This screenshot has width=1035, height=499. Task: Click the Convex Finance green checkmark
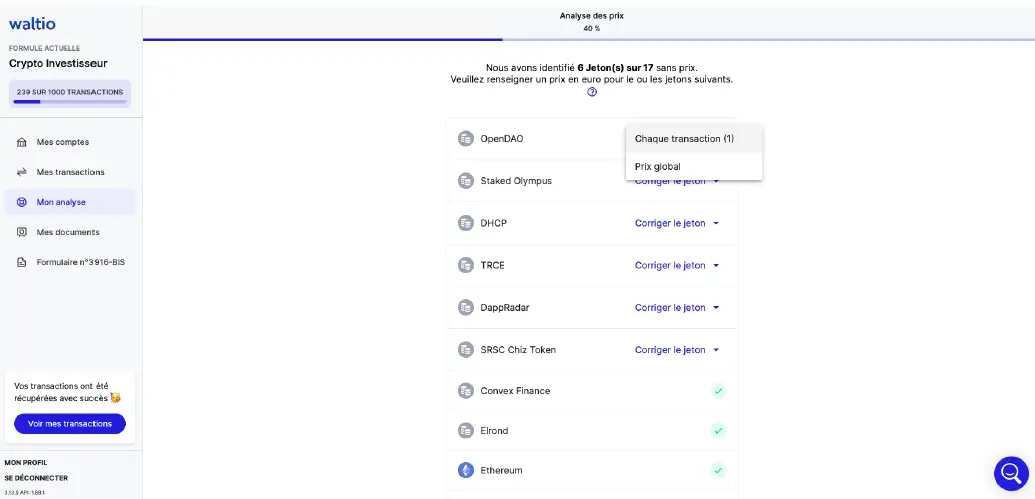(718, 391)
